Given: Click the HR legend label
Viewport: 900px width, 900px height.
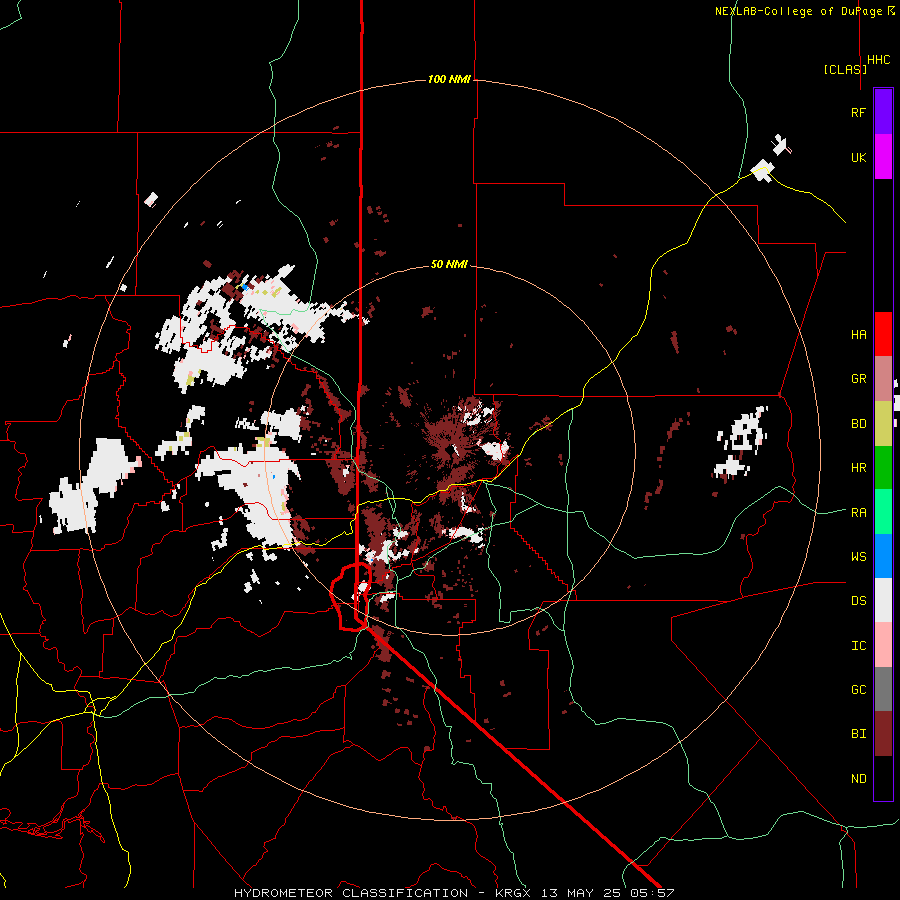Looking at the screenshot, I should point(858,468).
